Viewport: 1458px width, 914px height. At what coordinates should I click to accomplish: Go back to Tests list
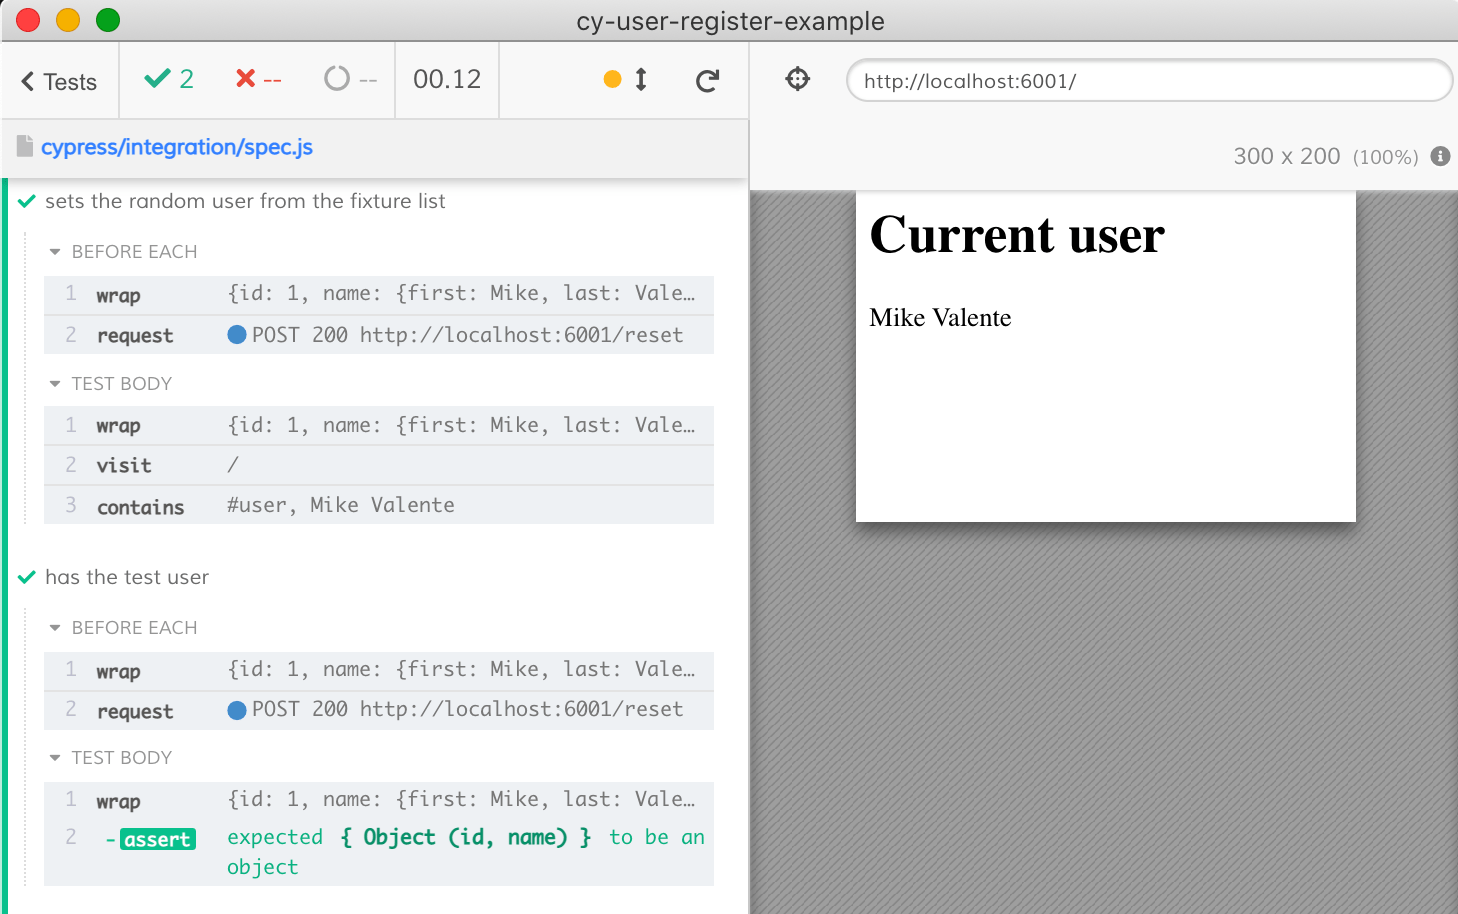(x=59, y=81)
